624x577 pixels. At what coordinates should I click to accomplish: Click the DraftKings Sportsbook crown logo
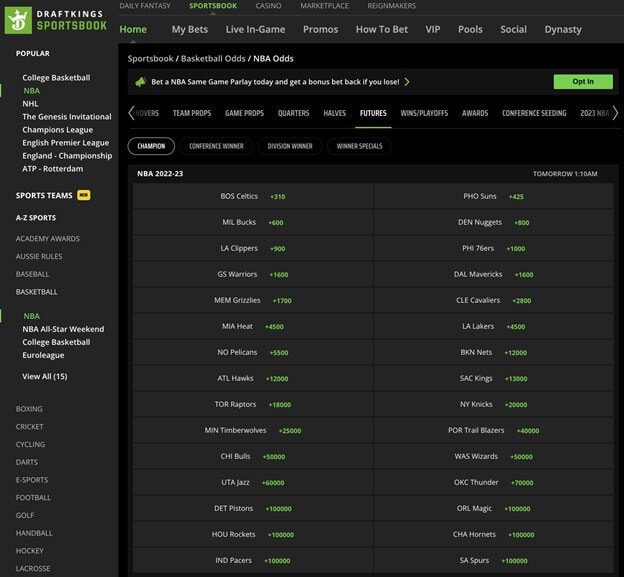(18, 20)
